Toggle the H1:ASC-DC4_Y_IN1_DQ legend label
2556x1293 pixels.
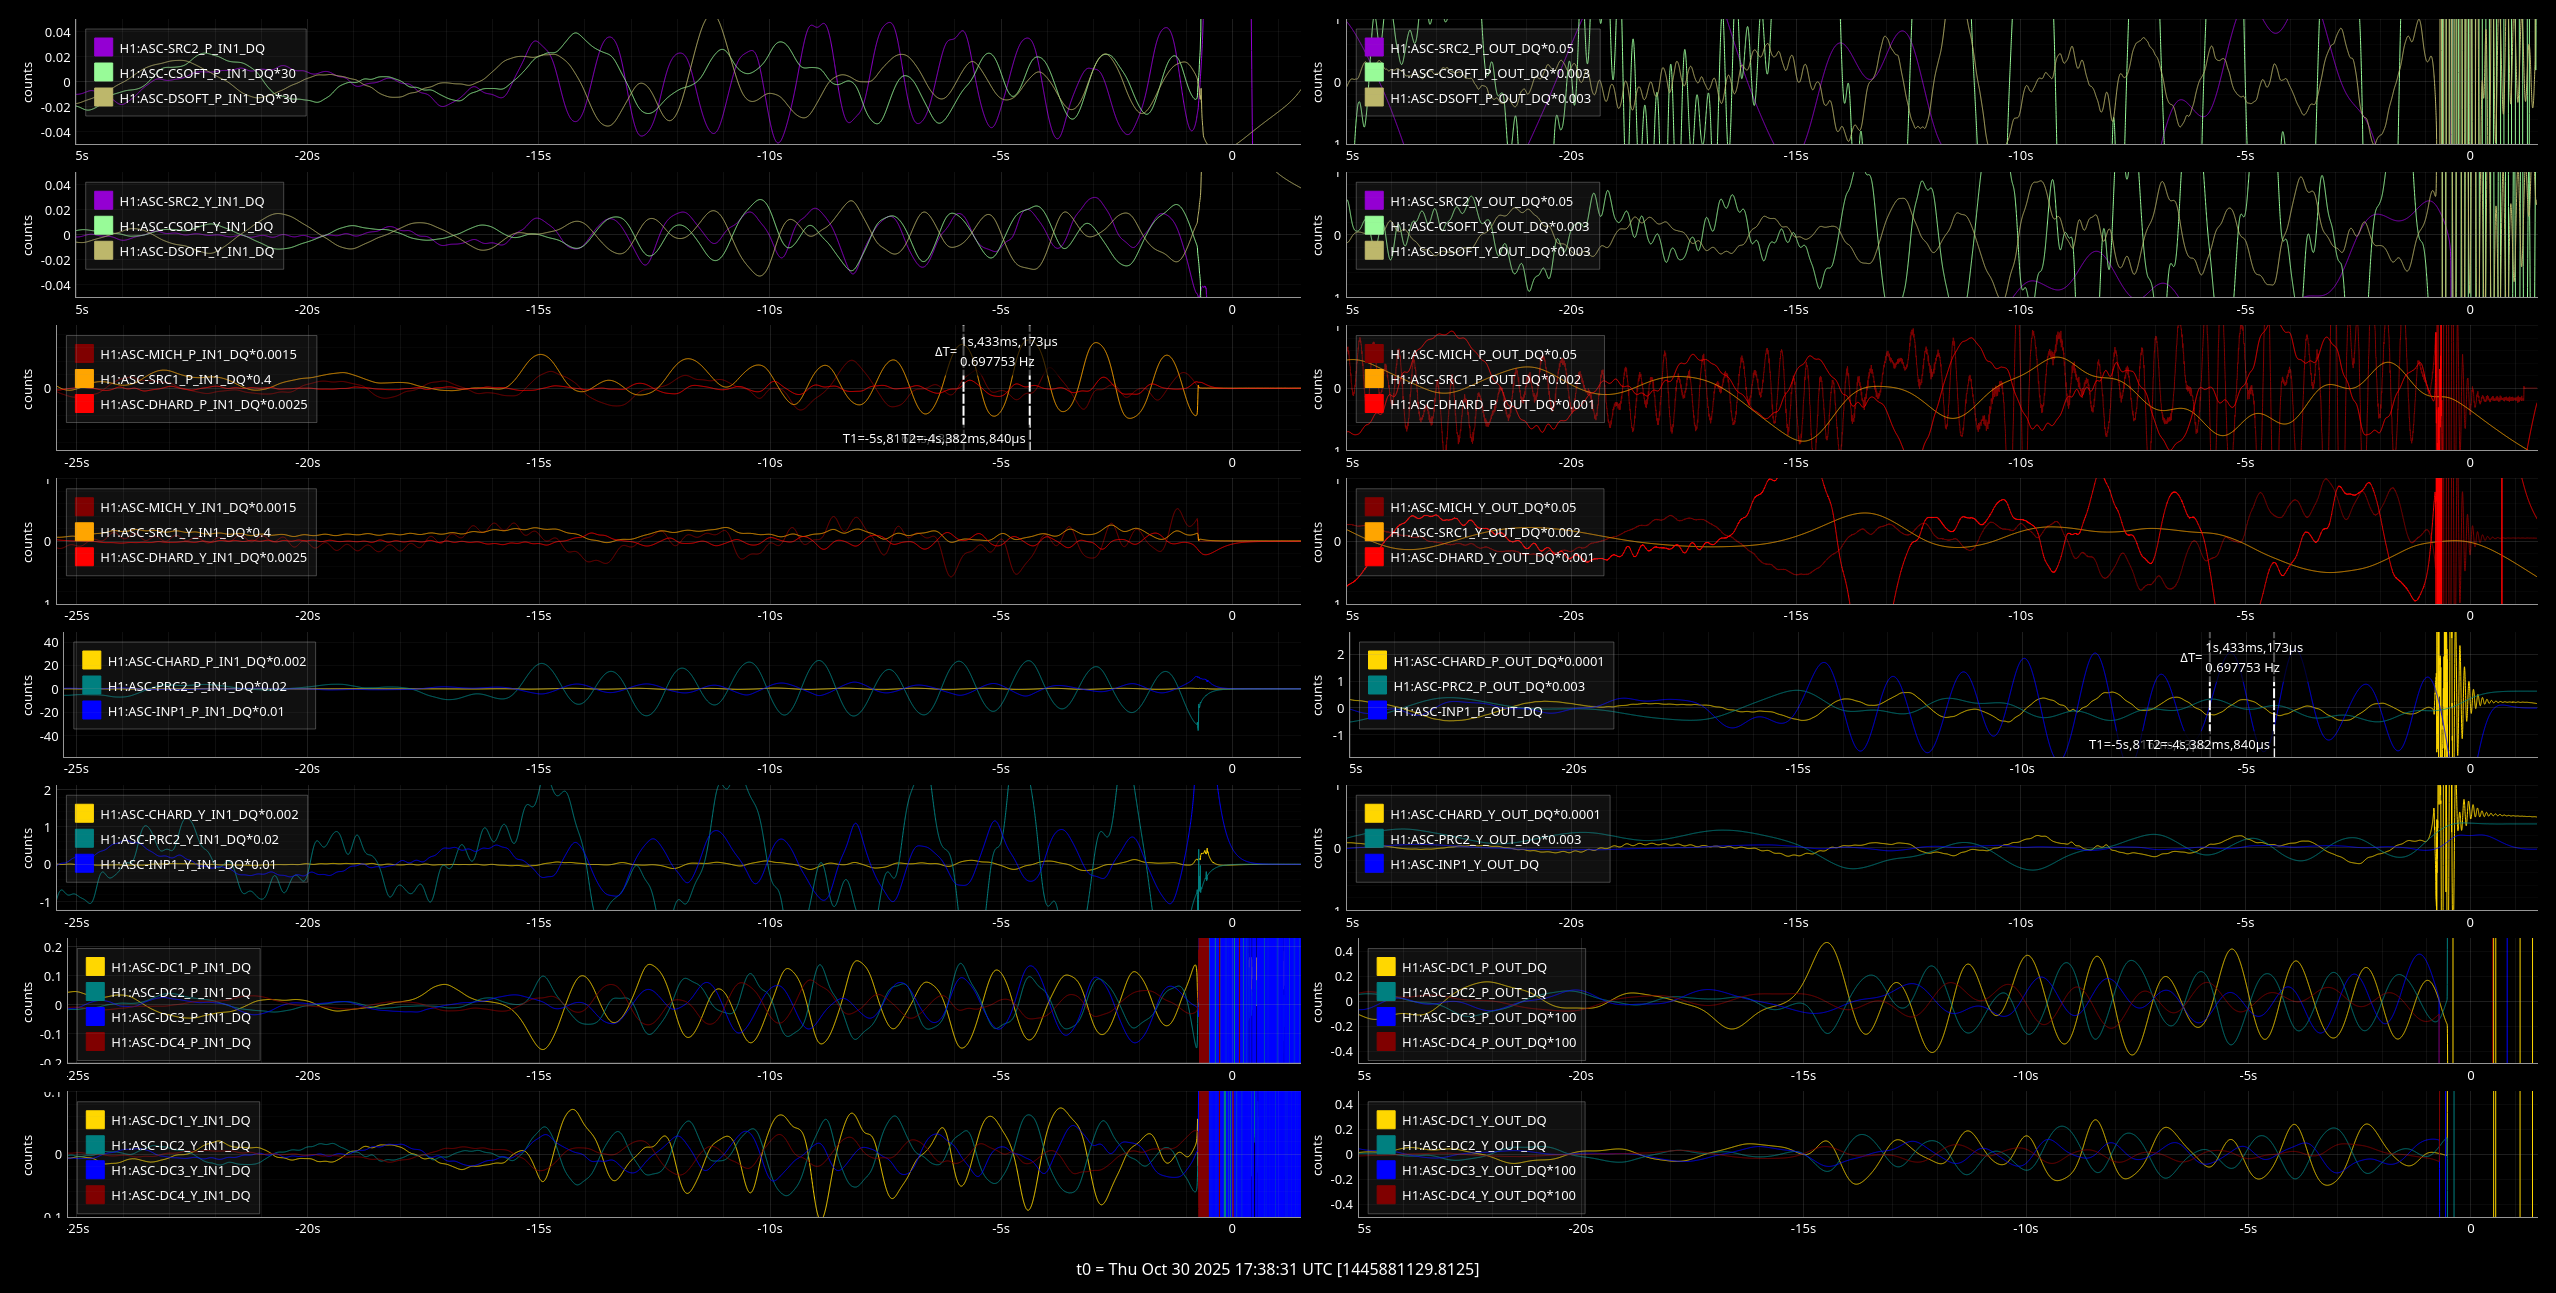(180, 1196)
